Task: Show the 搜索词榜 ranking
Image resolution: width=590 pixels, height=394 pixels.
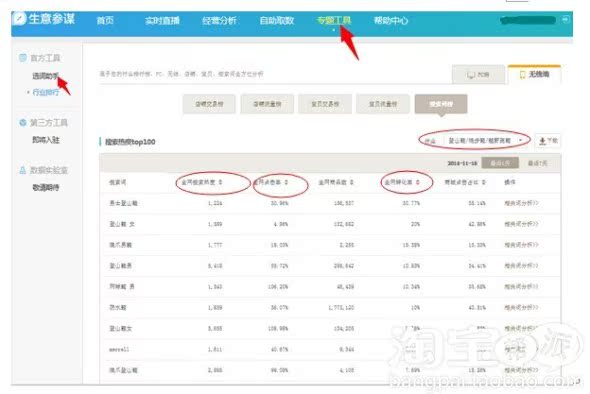Action: (441, 104)
